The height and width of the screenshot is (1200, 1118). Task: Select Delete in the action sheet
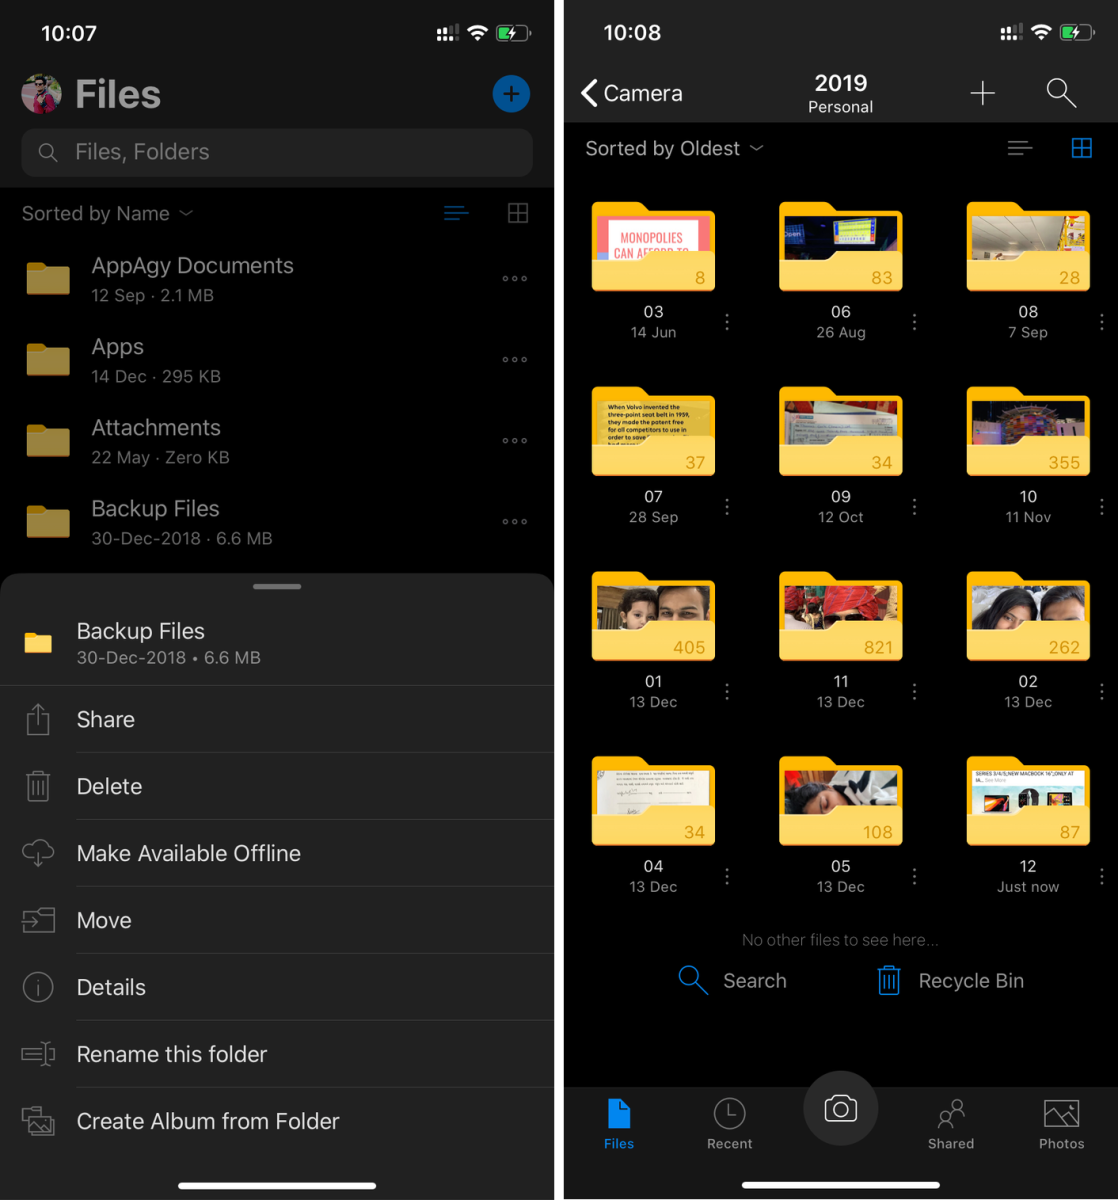[x=277, y=786]
